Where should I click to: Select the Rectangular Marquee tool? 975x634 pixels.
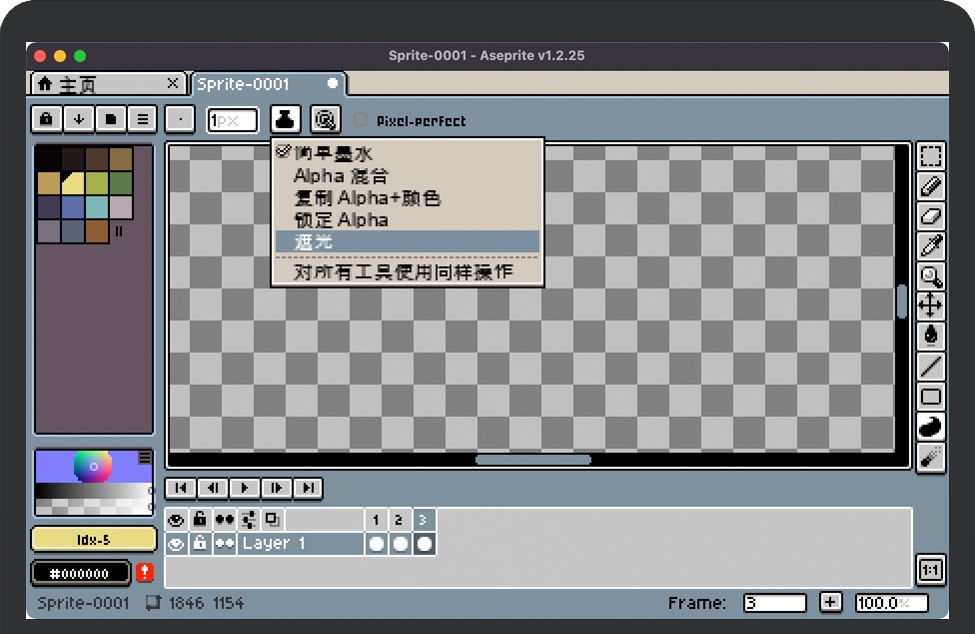931,156
